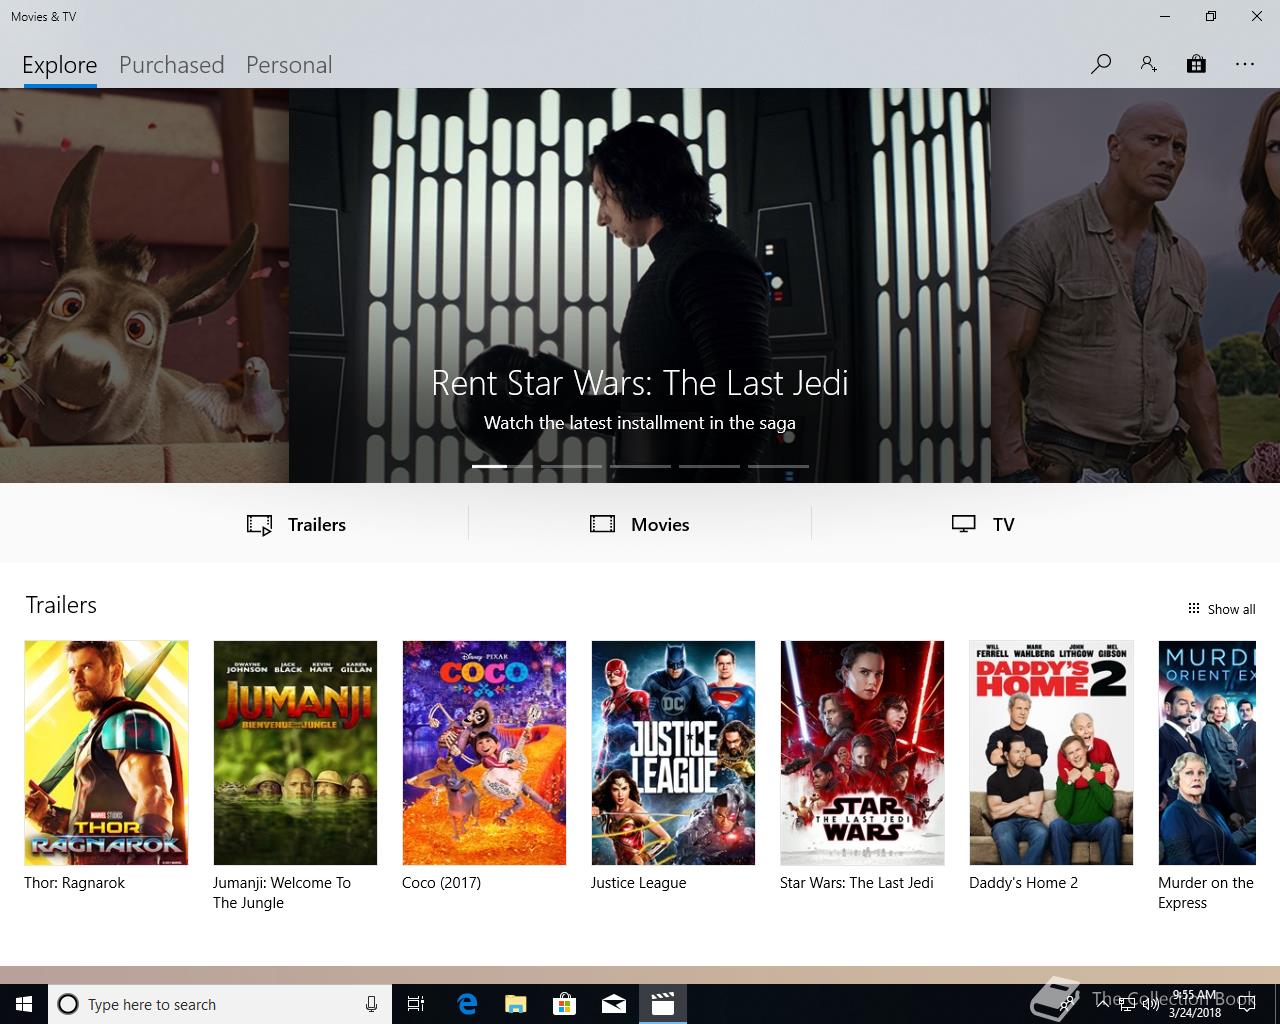The width and height of the screenshot is (1280, 1024).
Task: Open the Windows Start menu
Action: coord(24,1004)
